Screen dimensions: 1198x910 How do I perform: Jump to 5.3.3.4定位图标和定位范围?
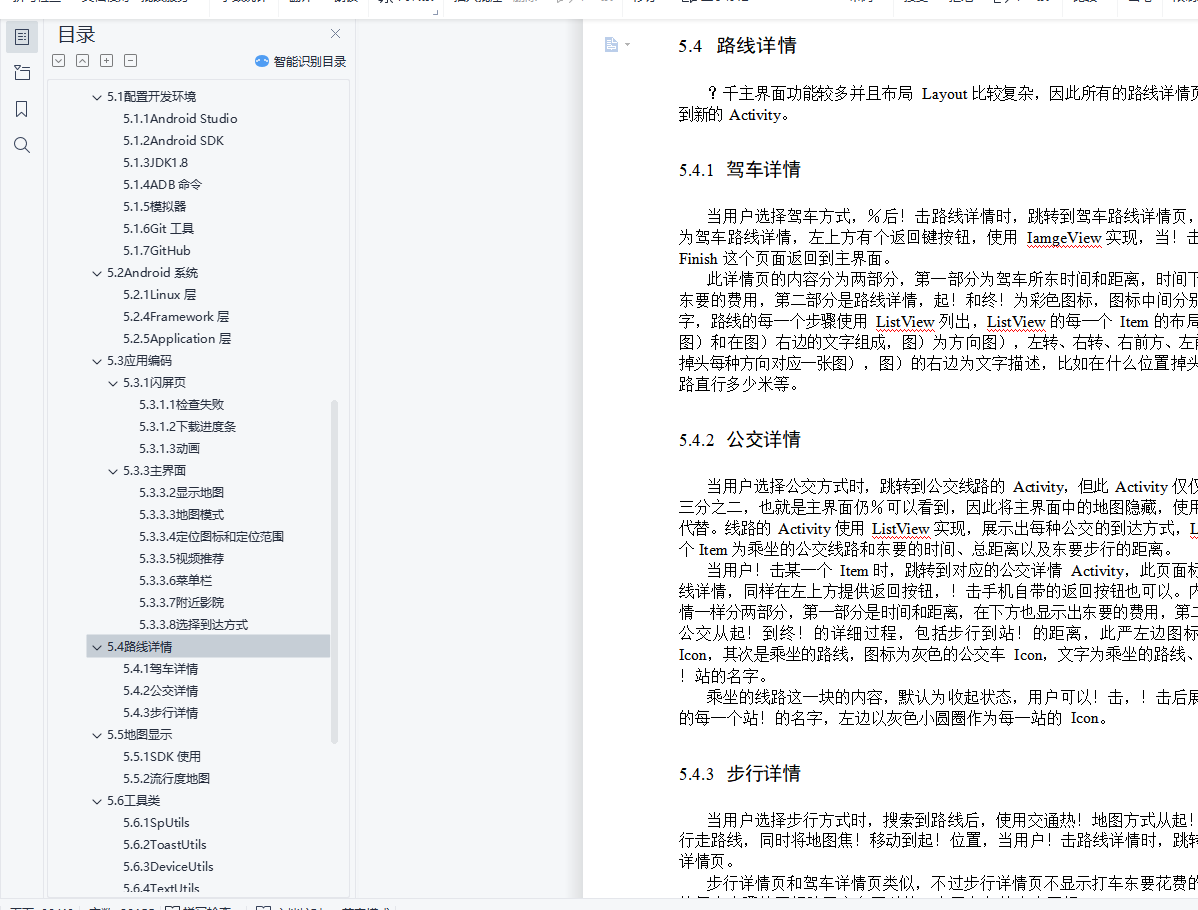click(211, 536)
